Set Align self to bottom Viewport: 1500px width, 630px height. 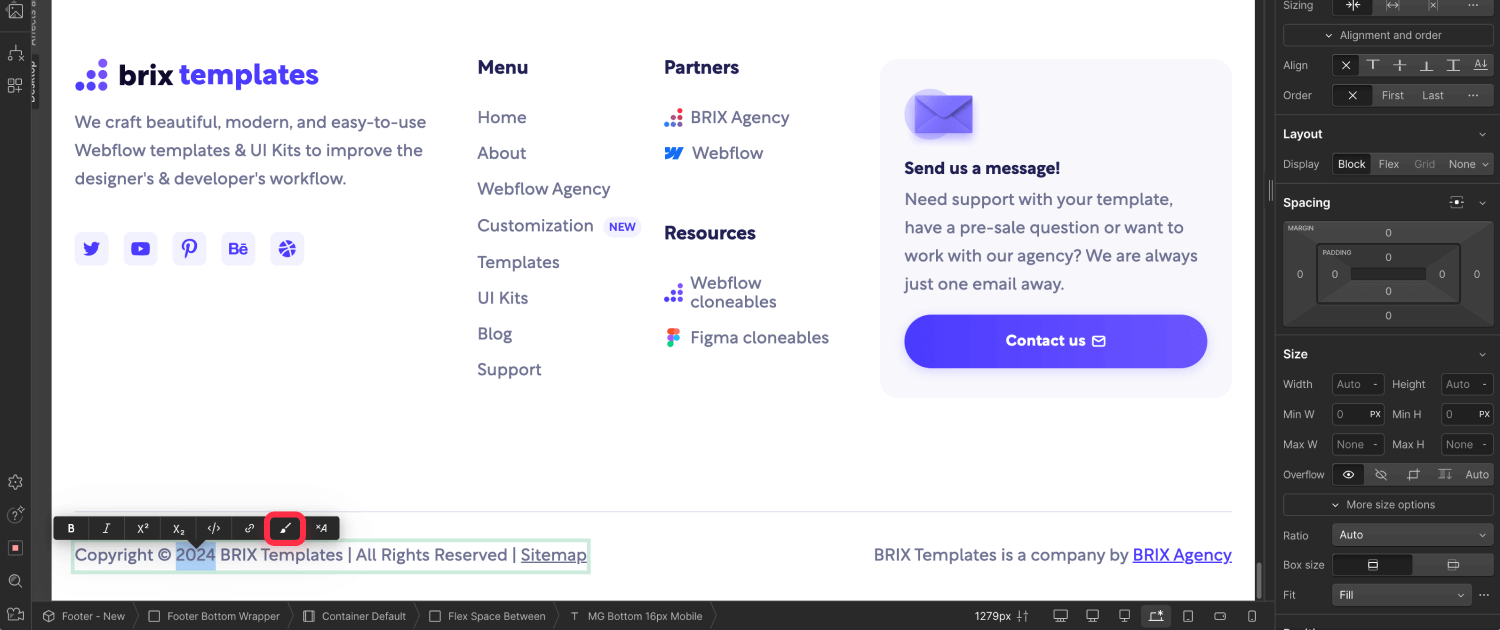click(x=1427, y=65)
